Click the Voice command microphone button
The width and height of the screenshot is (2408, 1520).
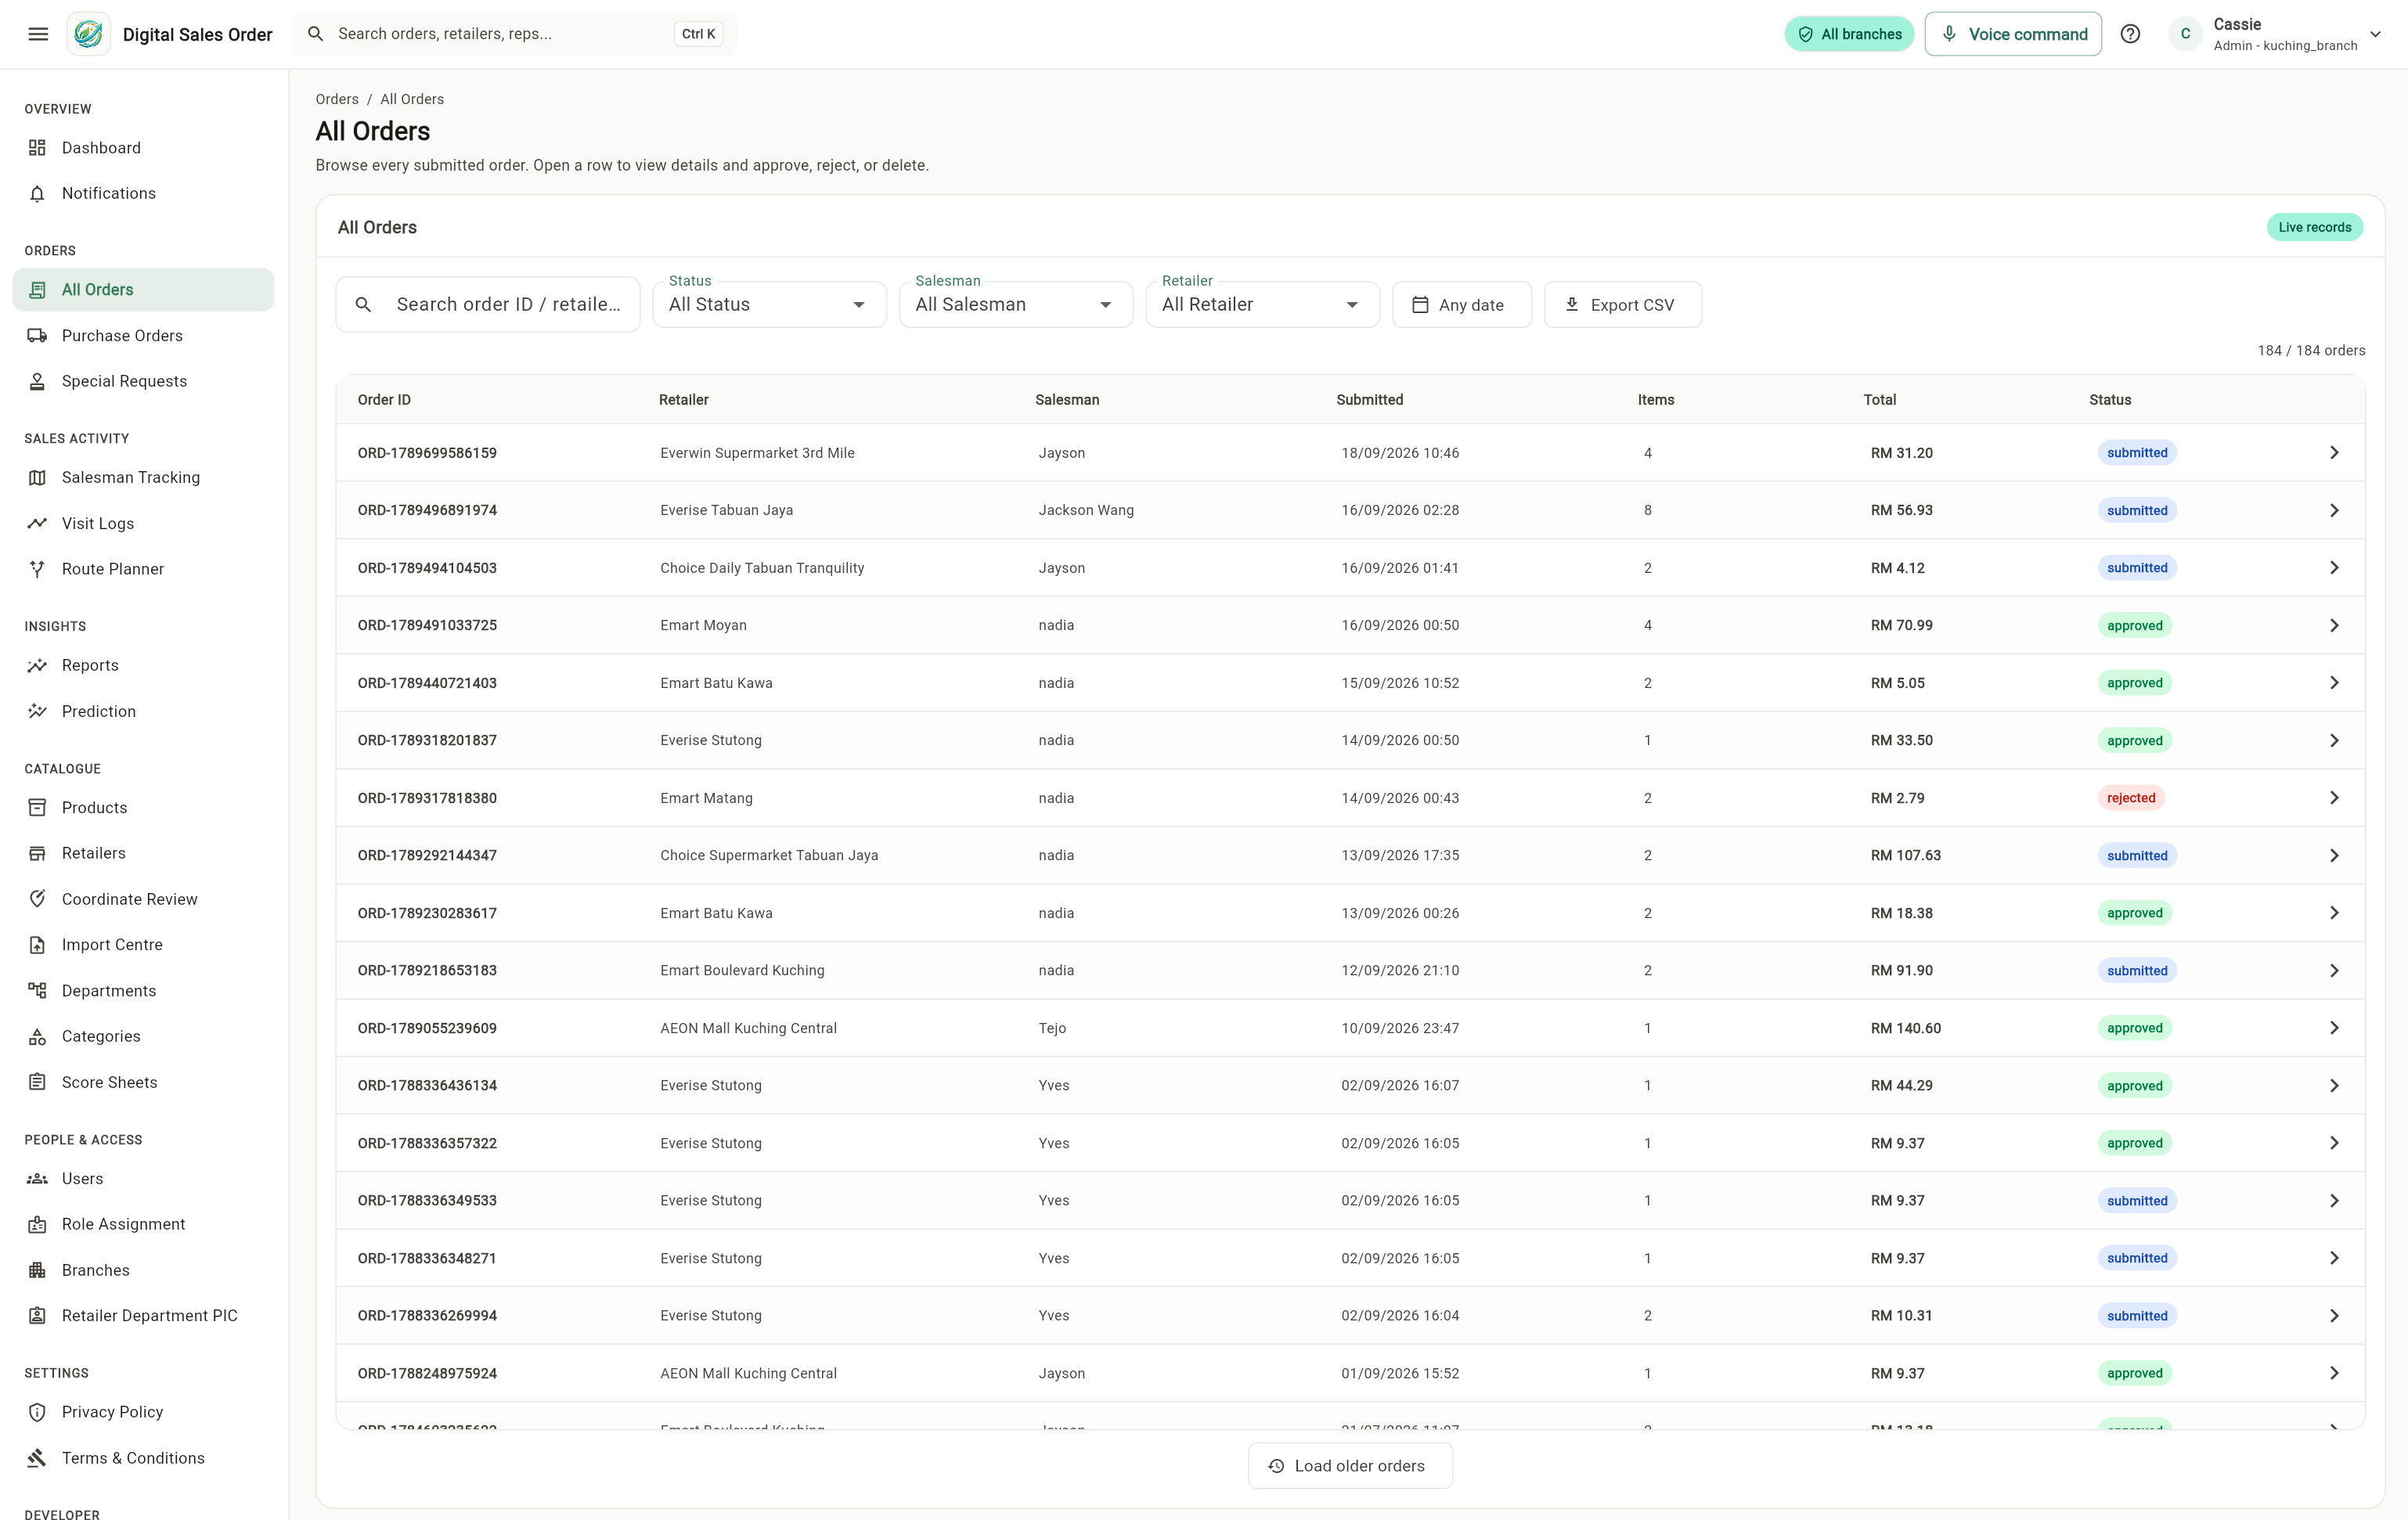[2013, 34]
